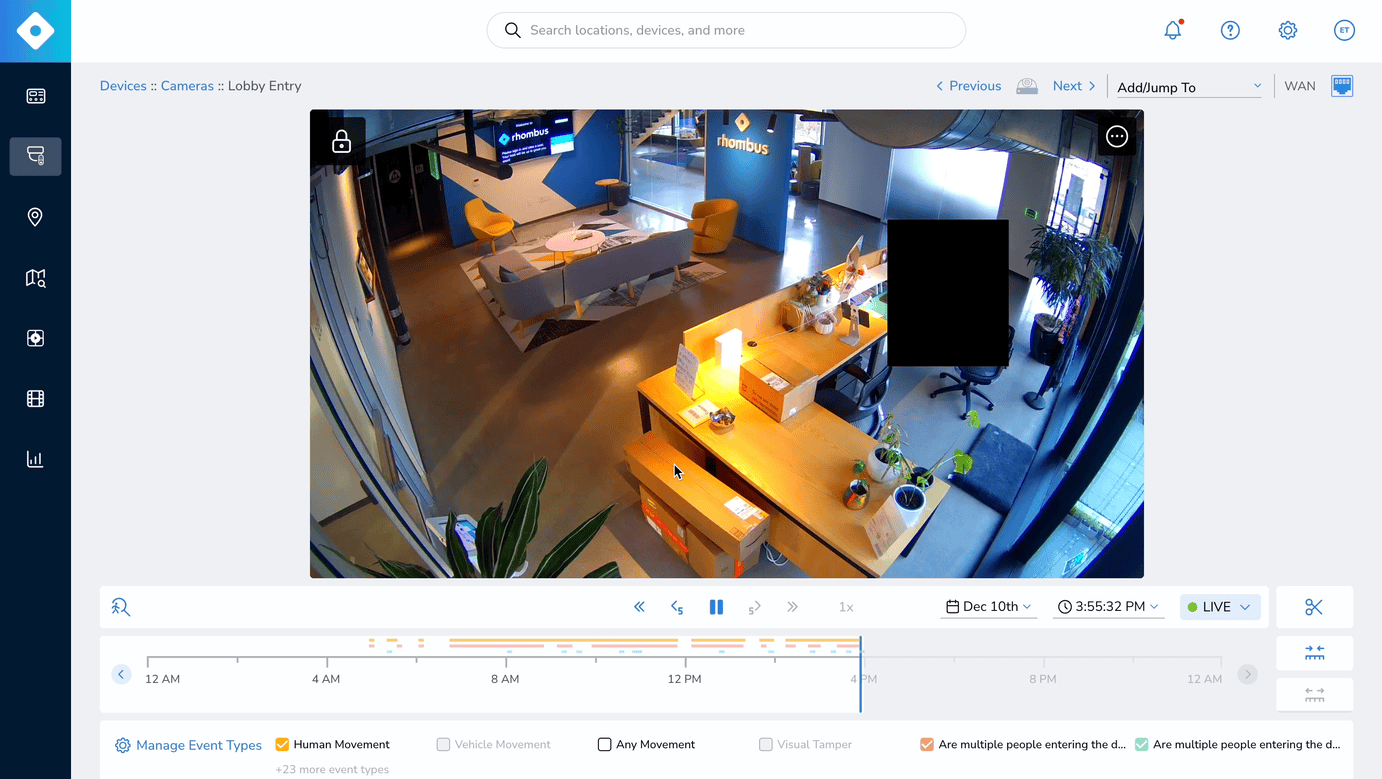Open the 3:55:32 PM time picker
The height and width of the screenshot is (779, 1382).
1108,606
